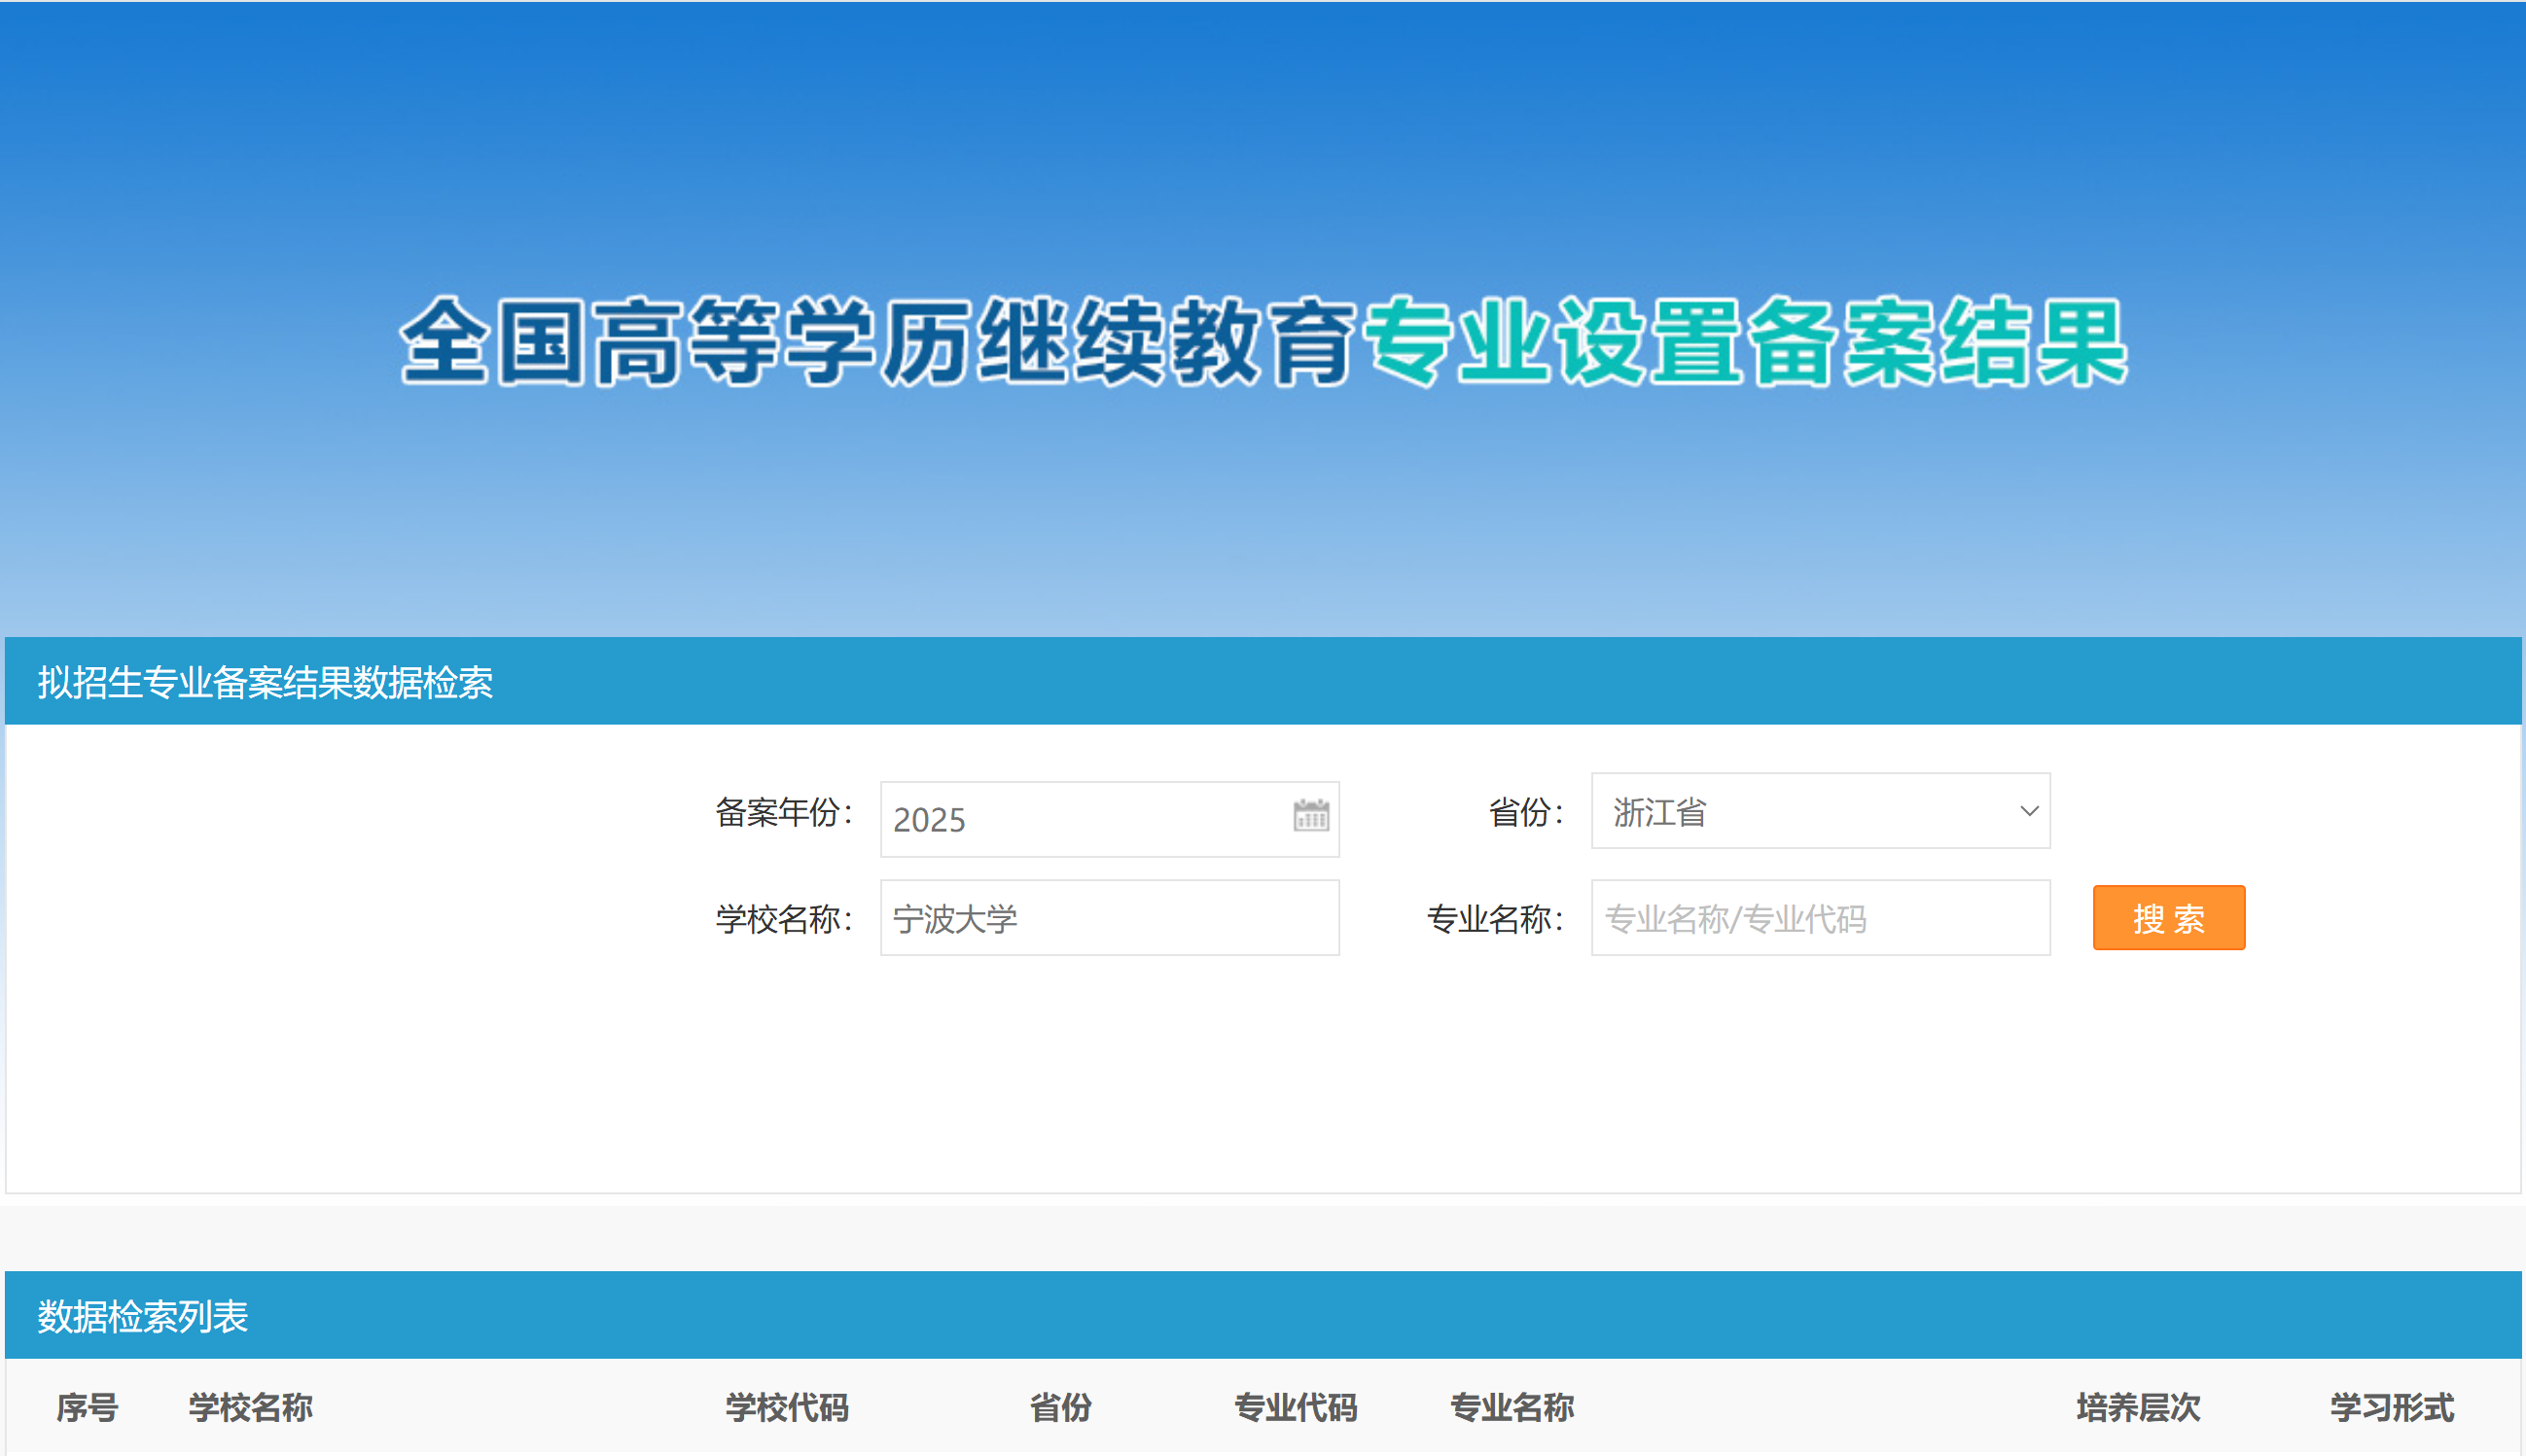Viewport: 2526px width, 1456px height.
Task: Click the 专业代码 column header
Action: (1296, 1407)
